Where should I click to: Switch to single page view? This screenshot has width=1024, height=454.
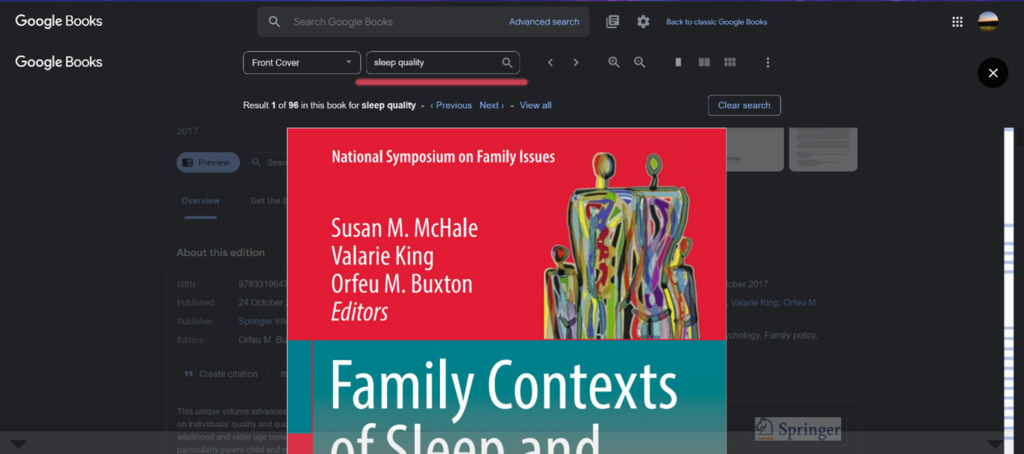pos(679,63)
